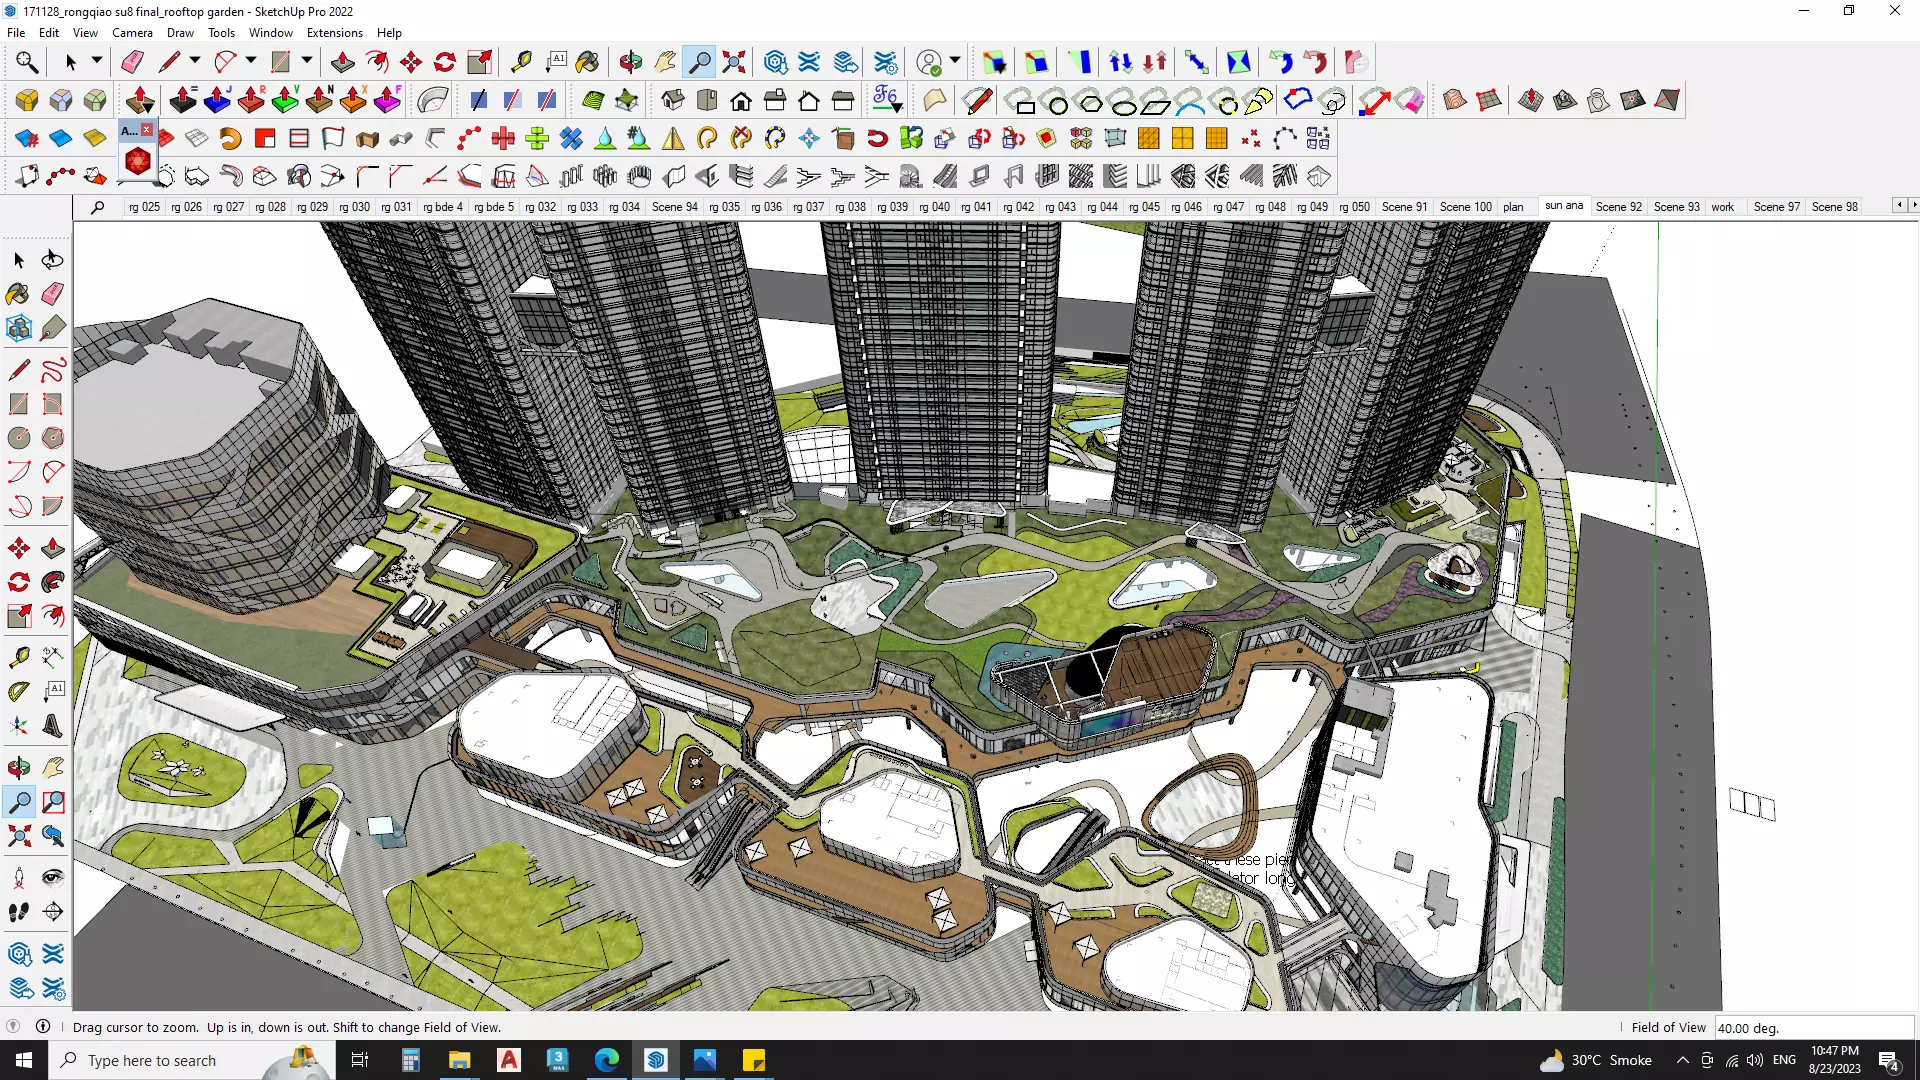The height and width of the screenshot is (1080, 1920).
Task: Open the Draw menu
Action: 180,33
